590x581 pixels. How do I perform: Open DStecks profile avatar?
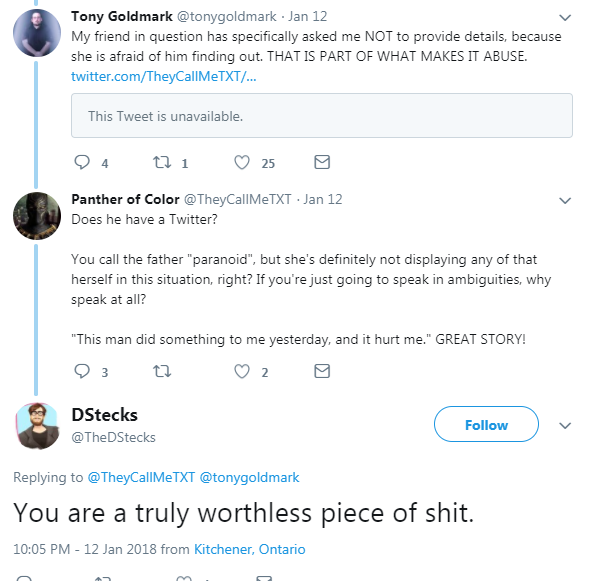37,426
